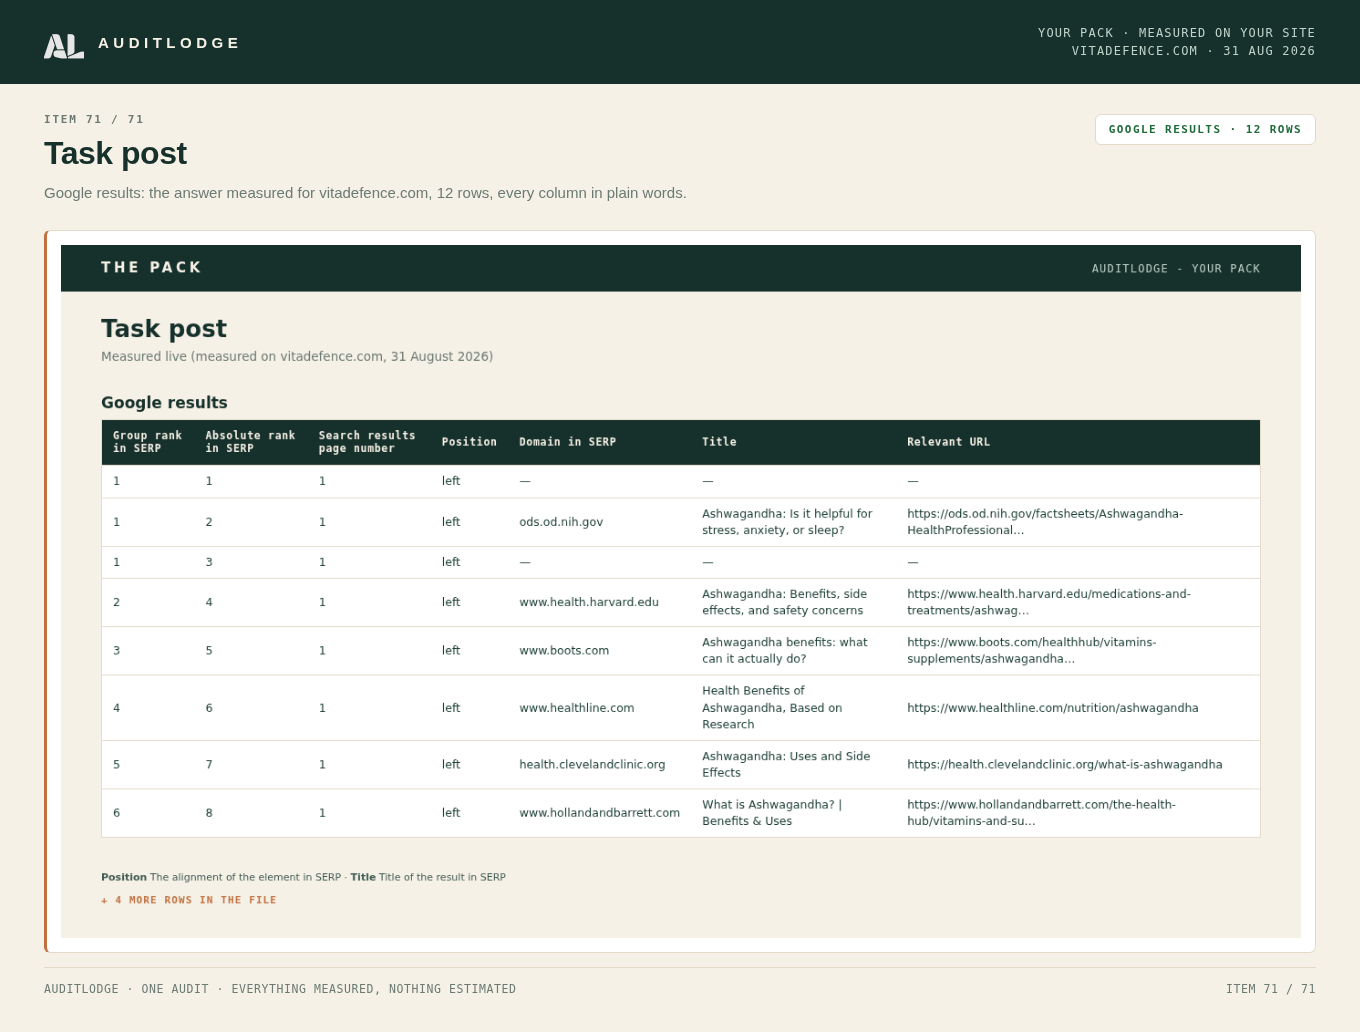The width and height of the screenshot is (1360, 1032).
Task: Open the boots.com healthhub URL
Action: 1031,650
